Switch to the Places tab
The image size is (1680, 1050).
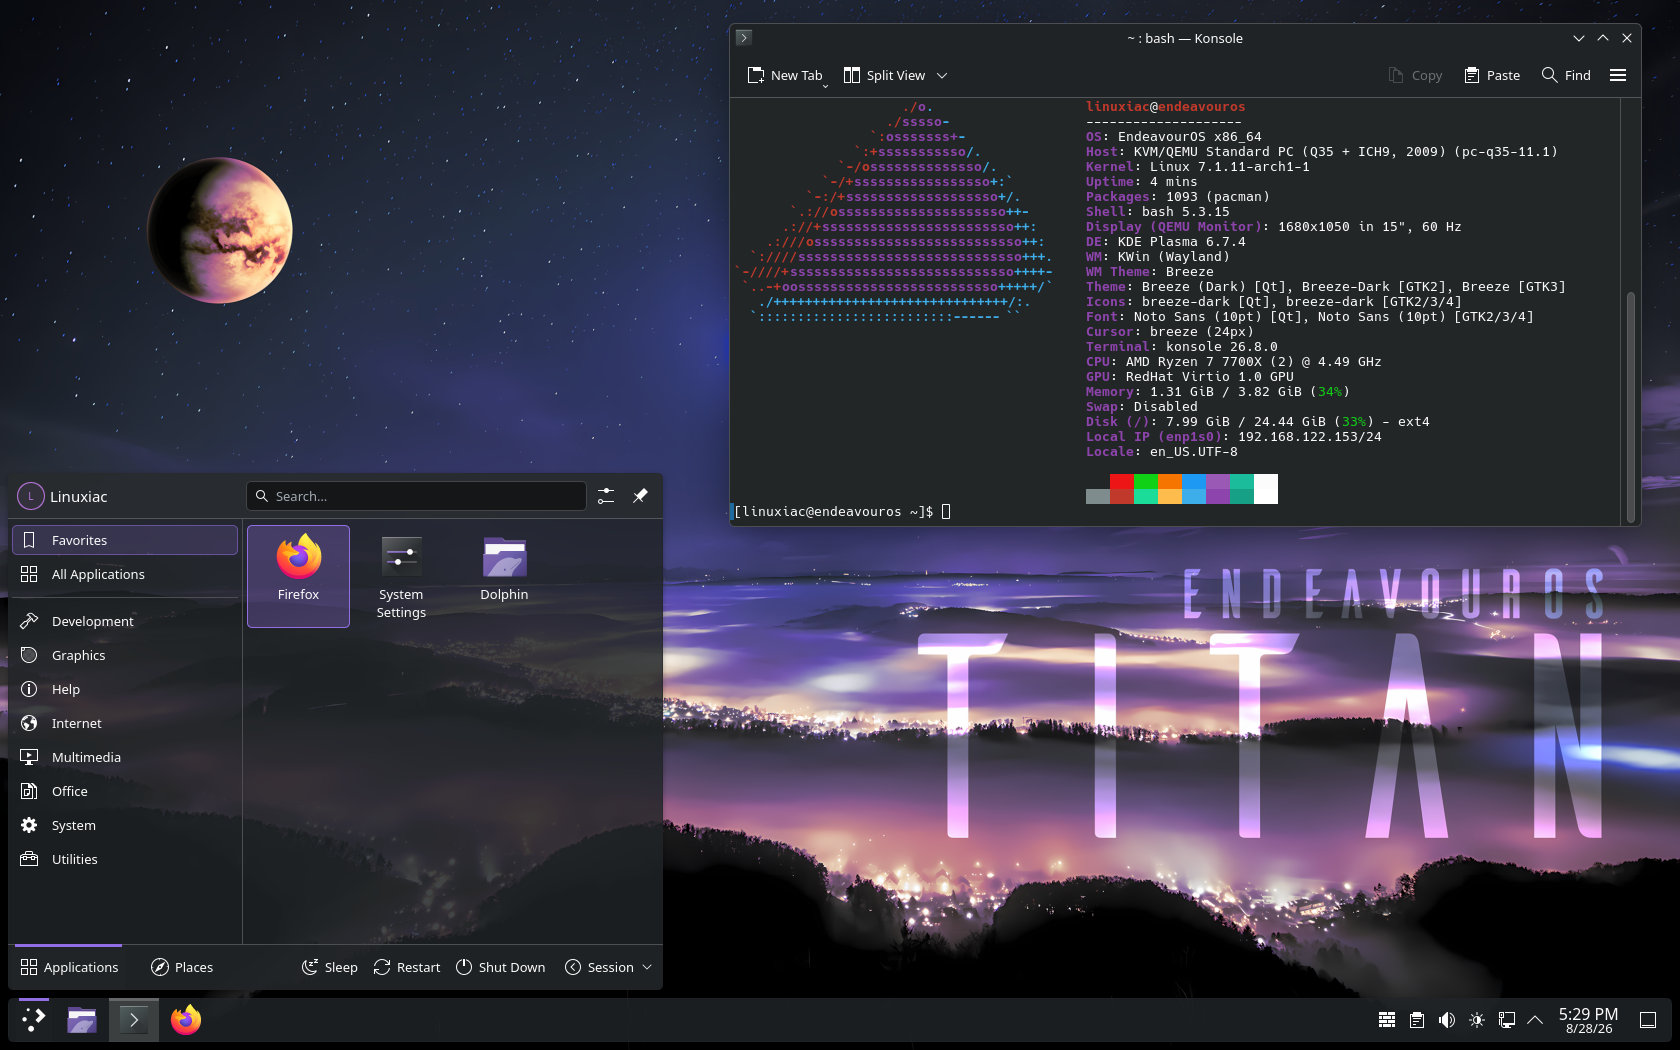point(182,967)
